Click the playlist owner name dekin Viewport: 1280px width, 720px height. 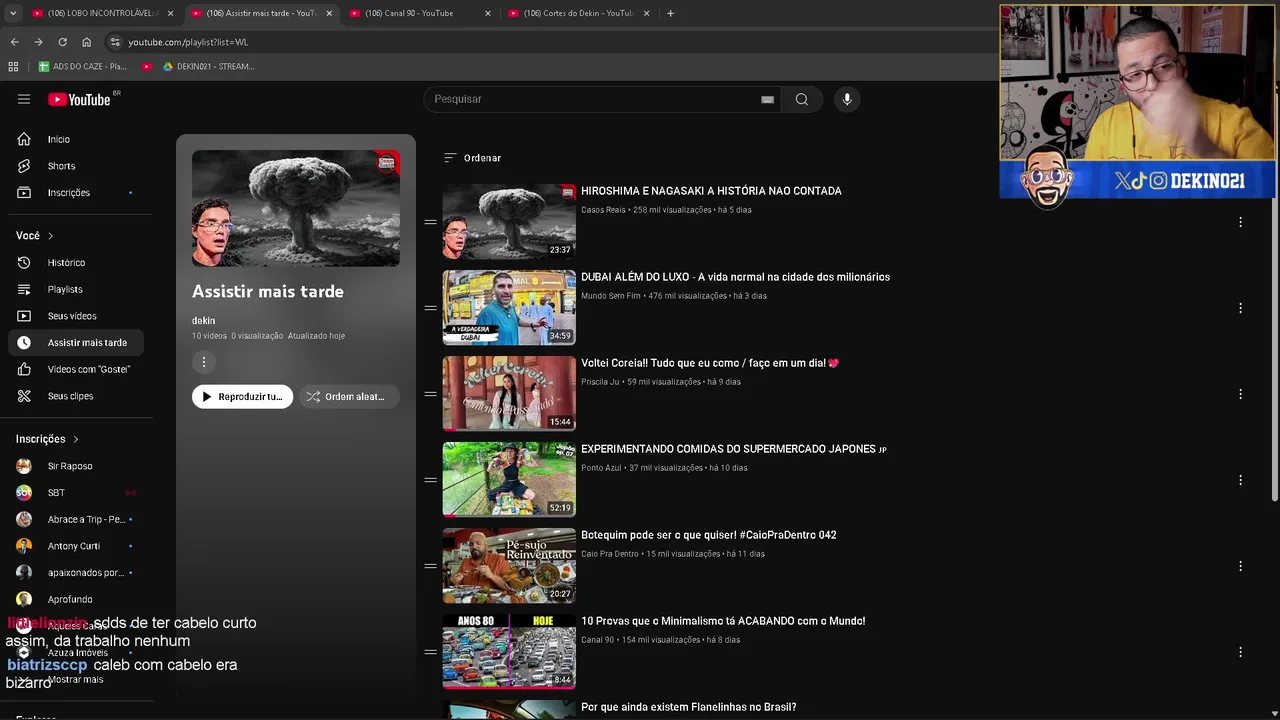(203, 321)
